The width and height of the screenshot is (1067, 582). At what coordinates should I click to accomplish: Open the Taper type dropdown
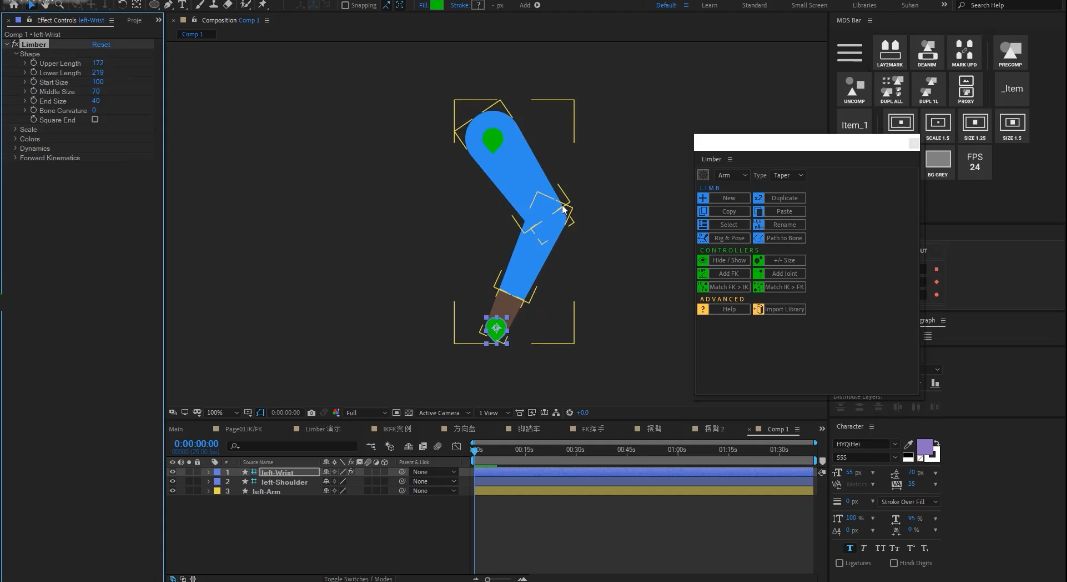click(788, 175)
